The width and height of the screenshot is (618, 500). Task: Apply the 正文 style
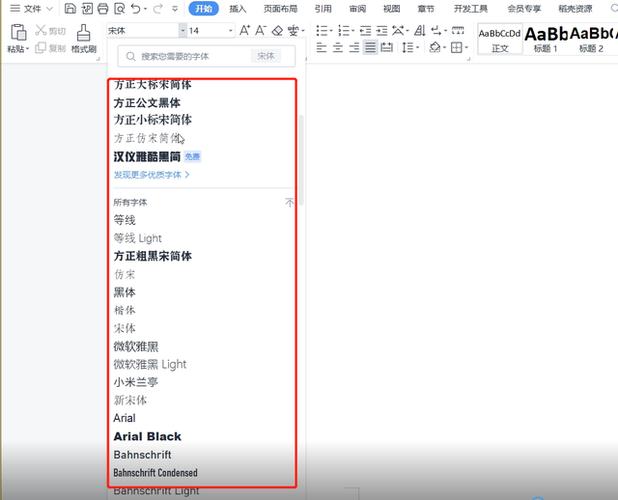pos(500,39)
